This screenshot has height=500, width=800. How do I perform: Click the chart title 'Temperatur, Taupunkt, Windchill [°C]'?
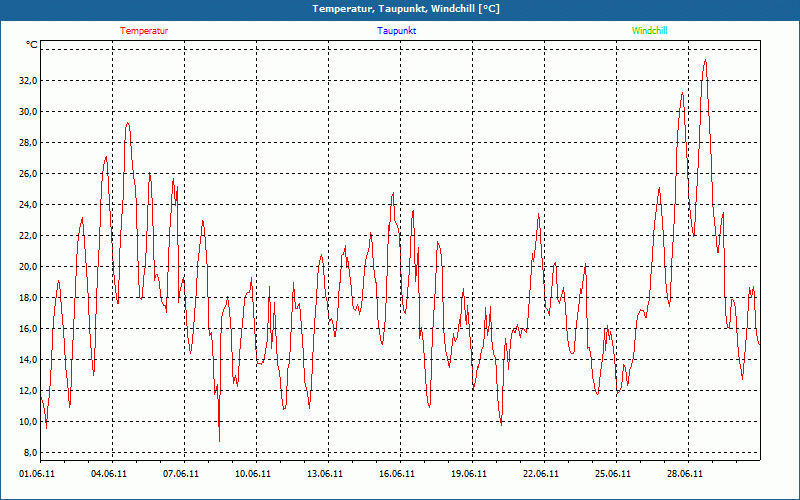406,9
